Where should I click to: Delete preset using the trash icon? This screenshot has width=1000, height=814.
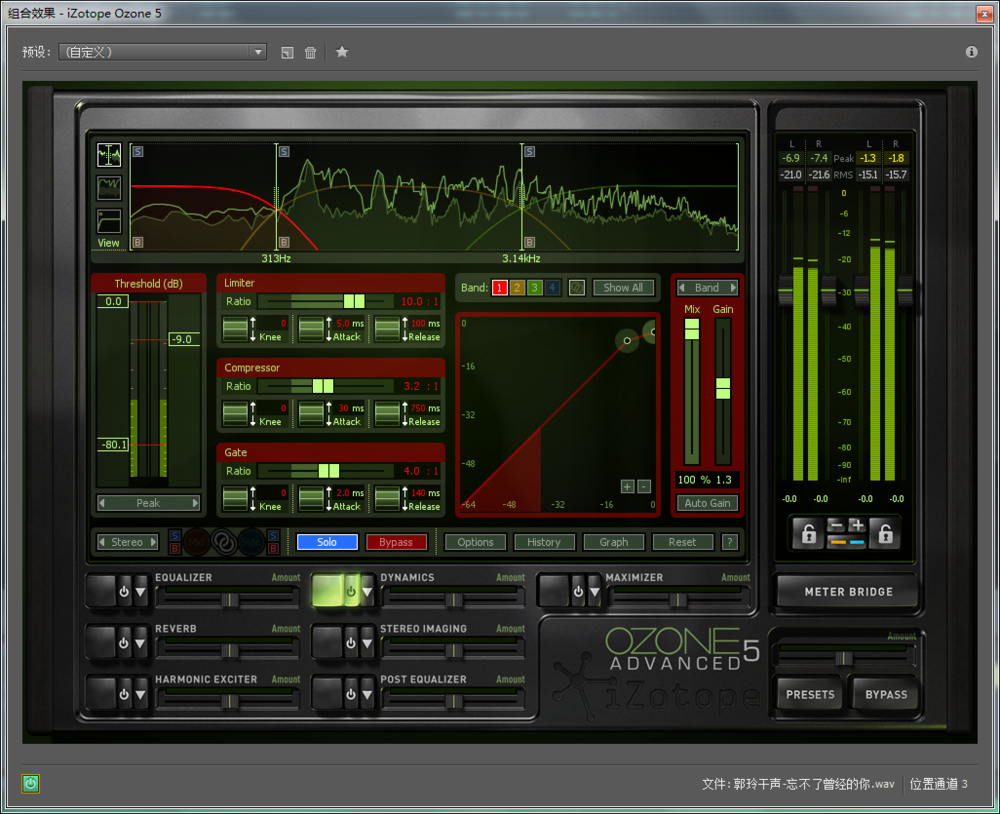[311, 52]
